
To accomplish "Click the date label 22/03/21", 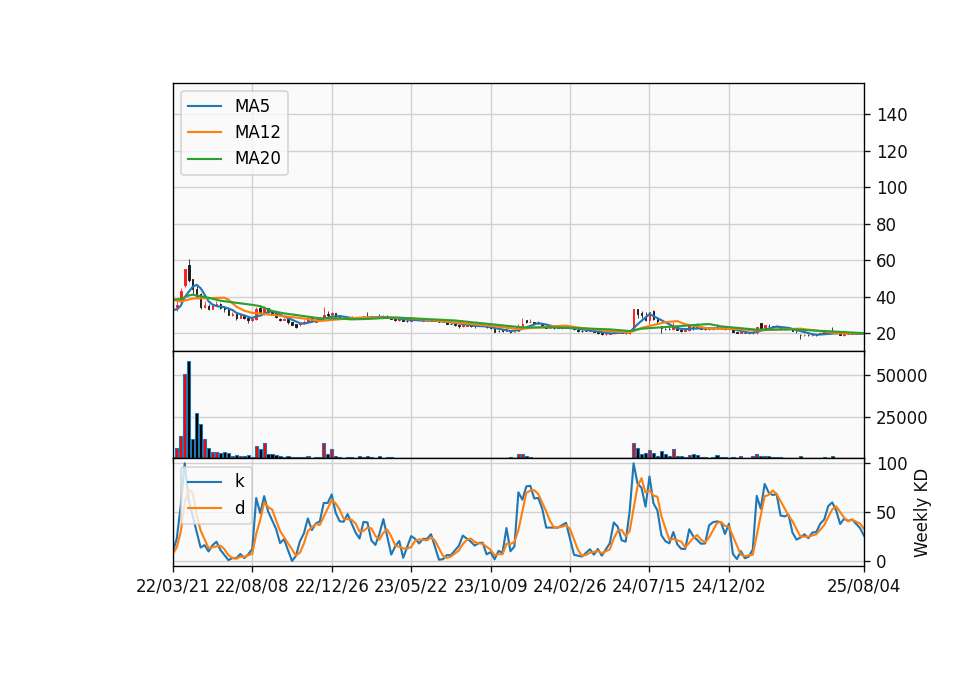I will pos(173,587).
